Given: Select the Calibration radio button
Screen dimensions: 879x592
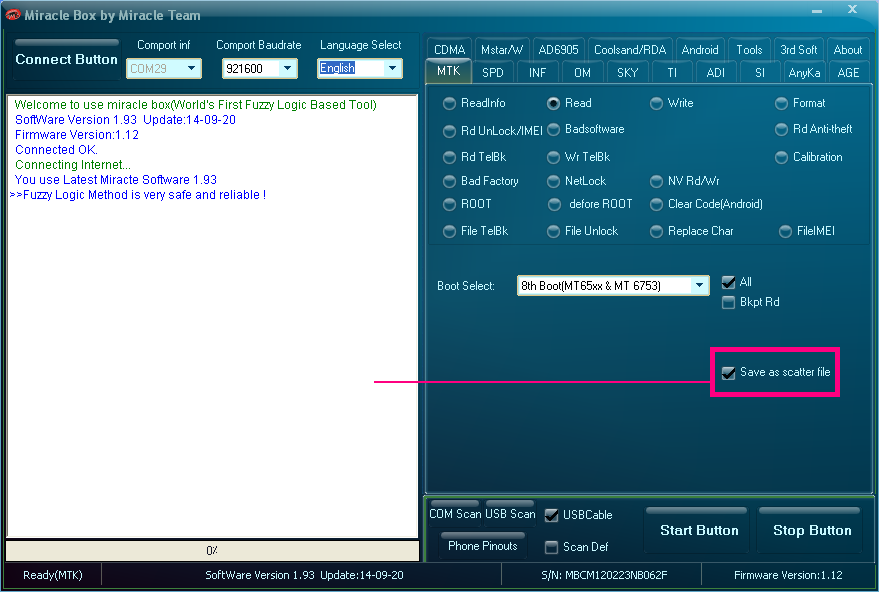Looking at the screenshot, I should click(781, 158).
